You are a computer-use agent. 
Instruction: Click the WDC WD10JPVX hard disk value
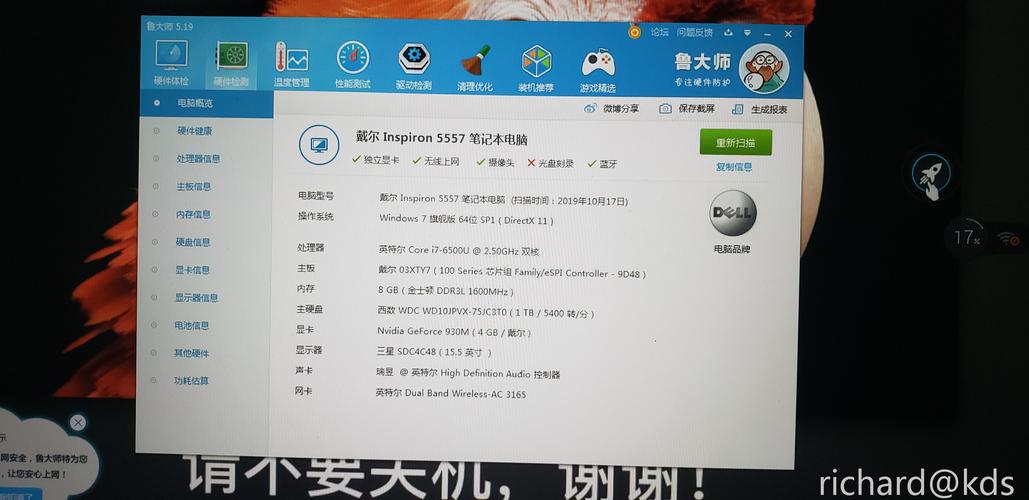[486, 313]
